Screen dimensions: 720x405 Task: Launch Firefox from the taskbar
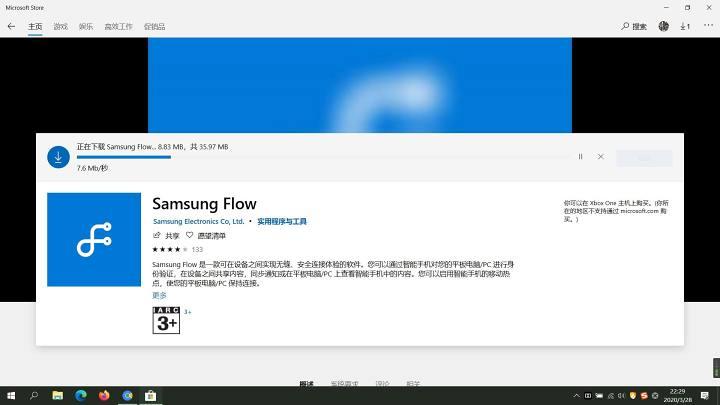point(104,395)
